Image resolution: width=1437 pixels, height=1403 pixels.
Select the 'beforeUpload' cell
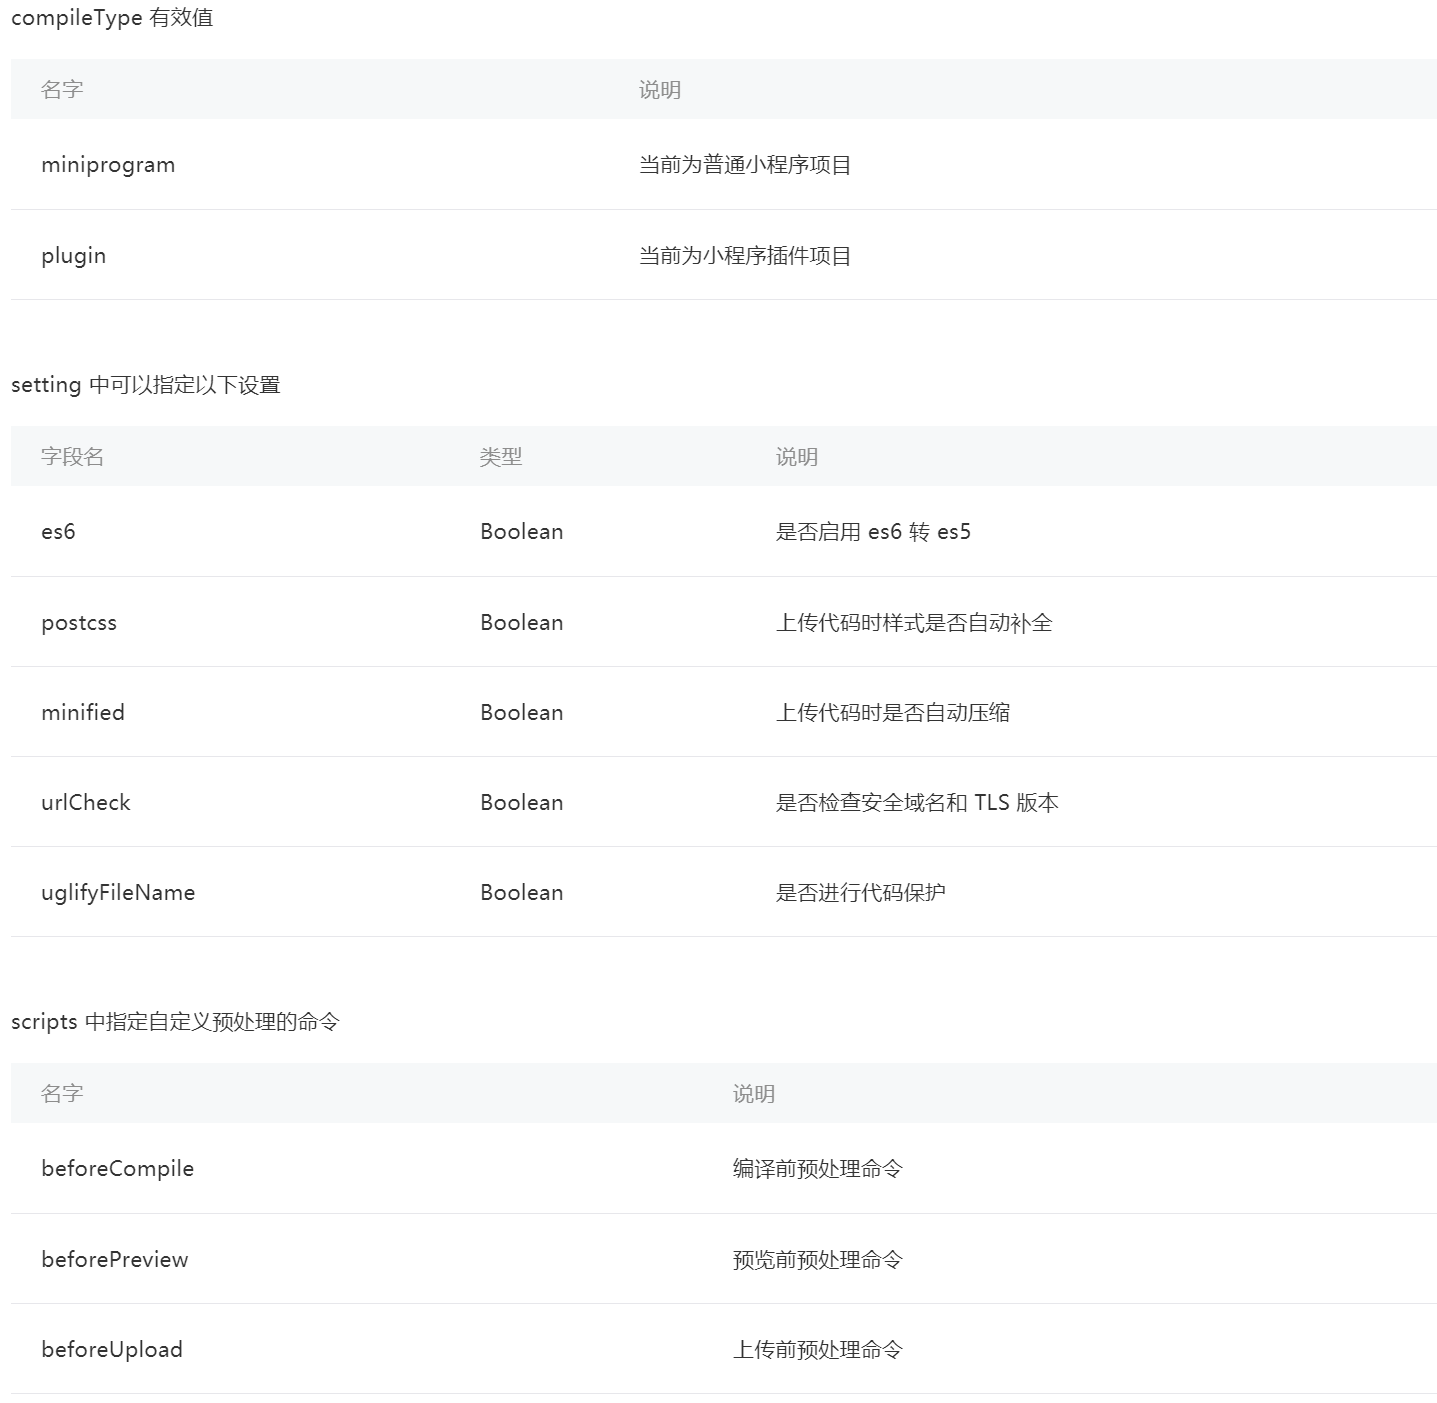coord(112,1350)
